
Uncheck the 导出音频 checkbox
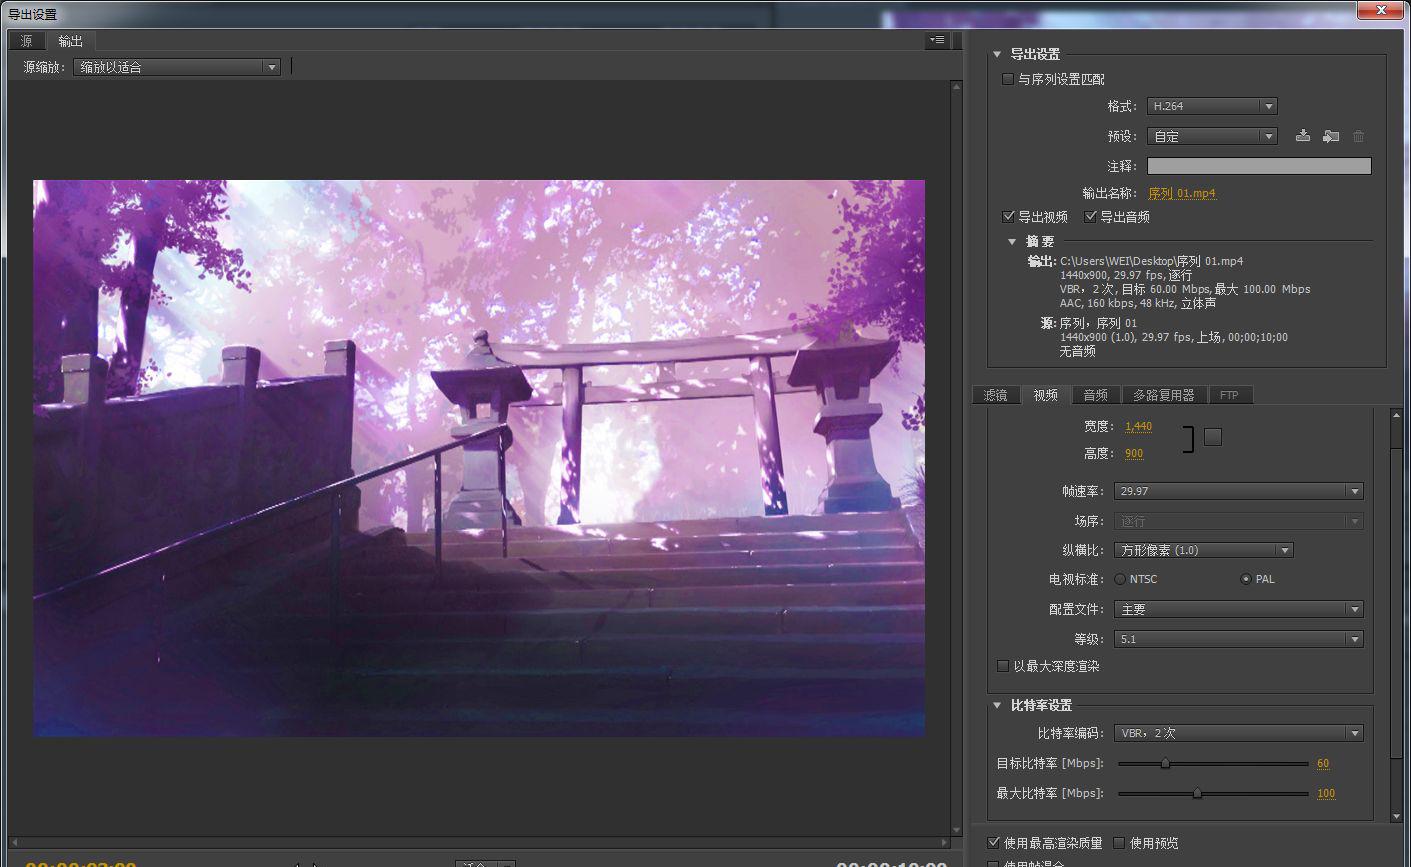point(1091,217)
